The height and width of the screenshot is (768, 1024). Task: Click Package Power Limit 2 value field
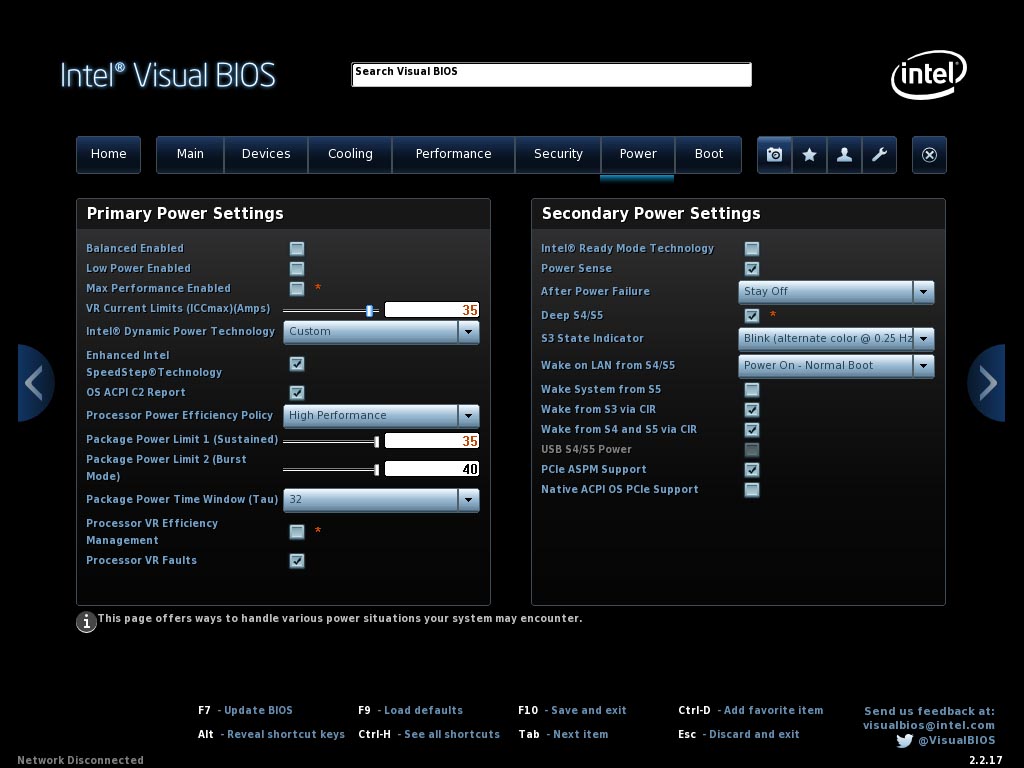(432, 469)
